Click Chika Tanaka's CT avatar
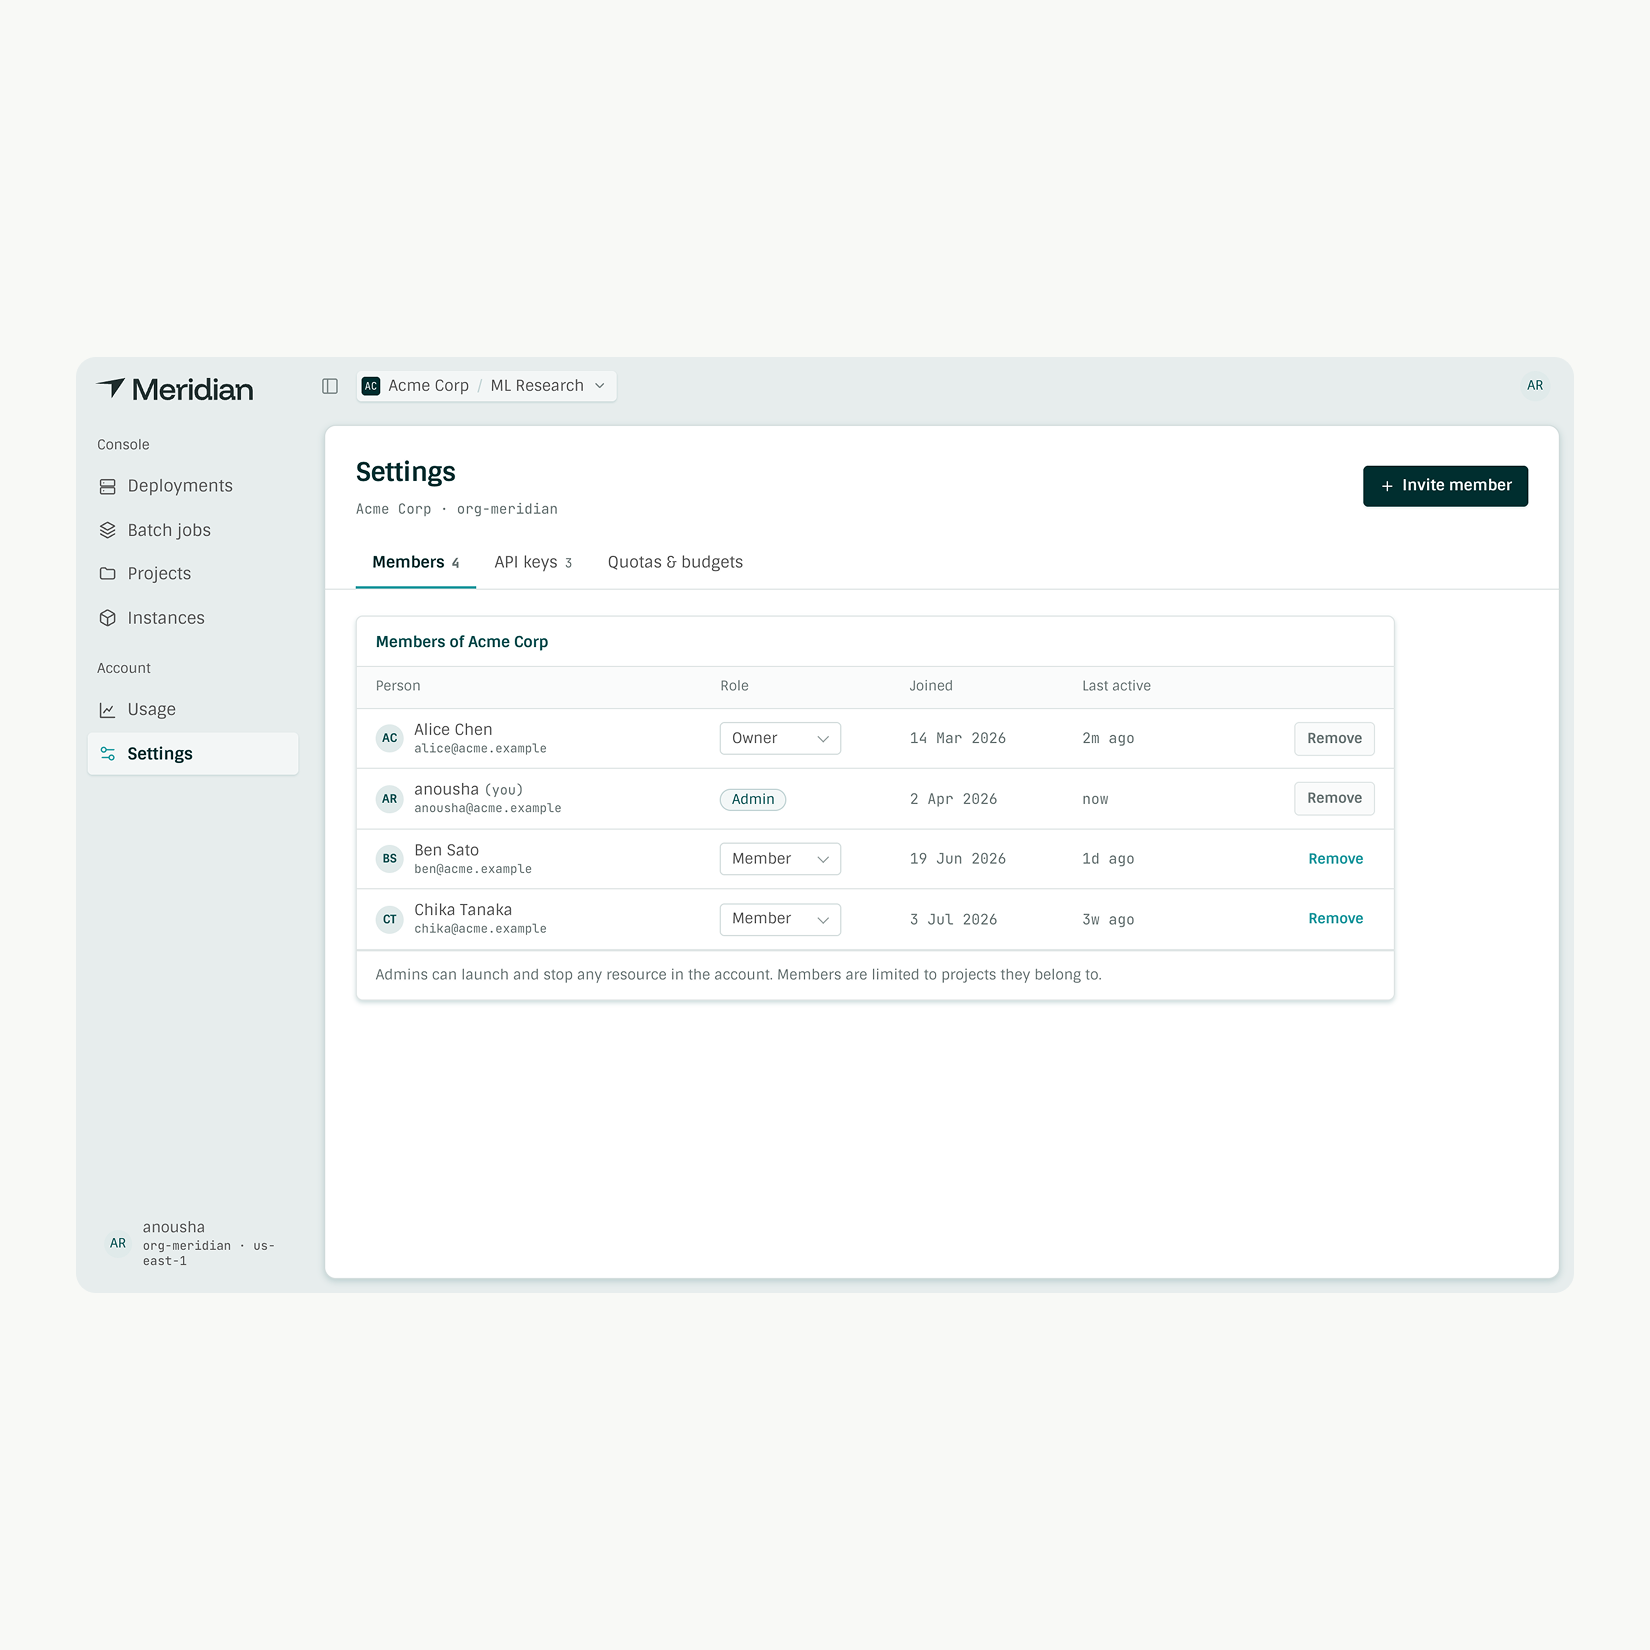The width and height of the screenshot is (1650, 1650). (390, 919)
